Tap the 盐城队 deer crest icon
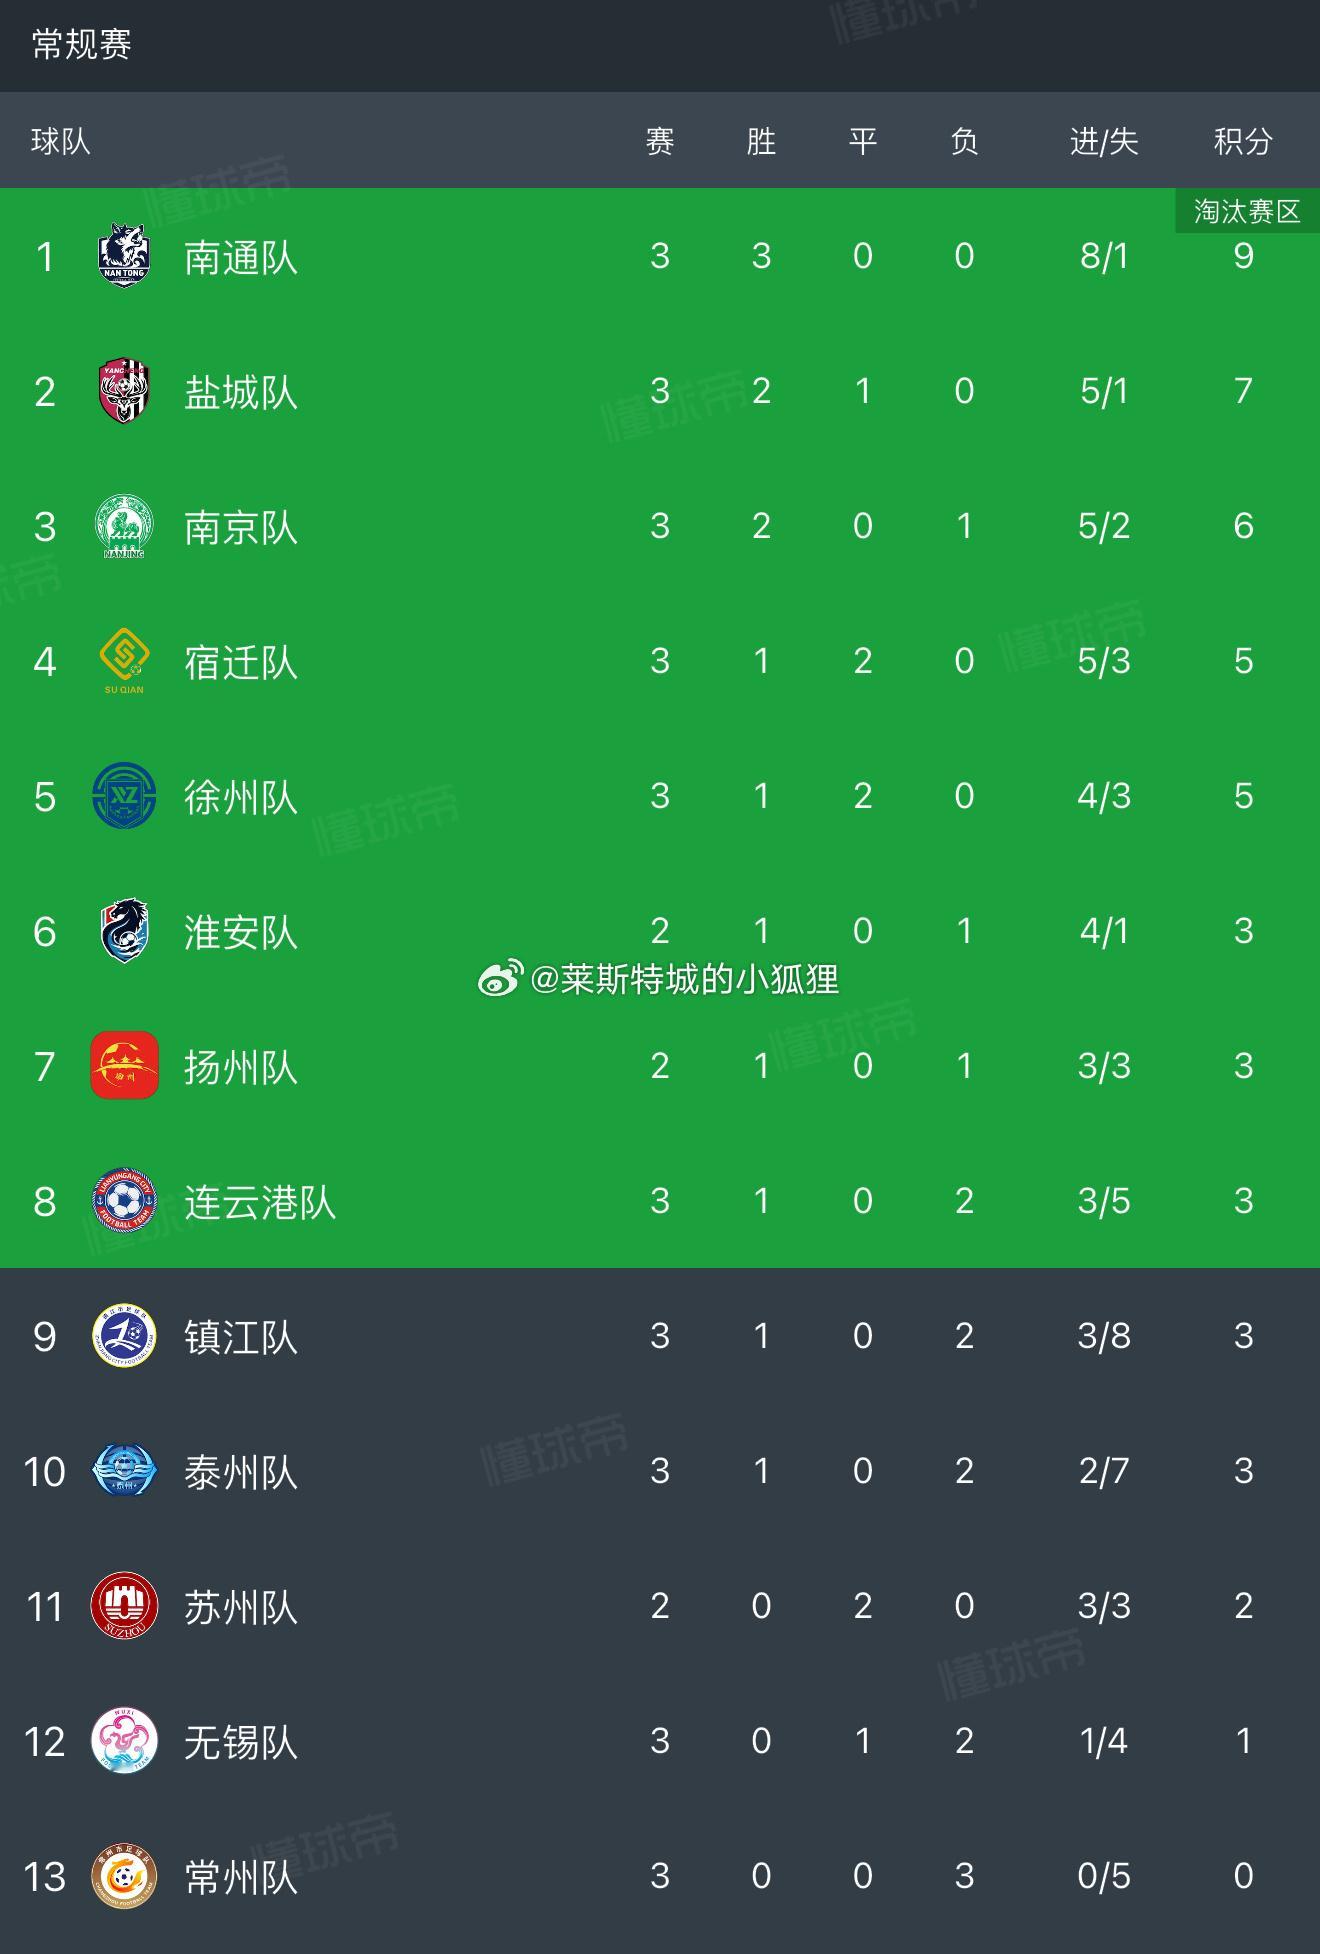 pos(124,391)
